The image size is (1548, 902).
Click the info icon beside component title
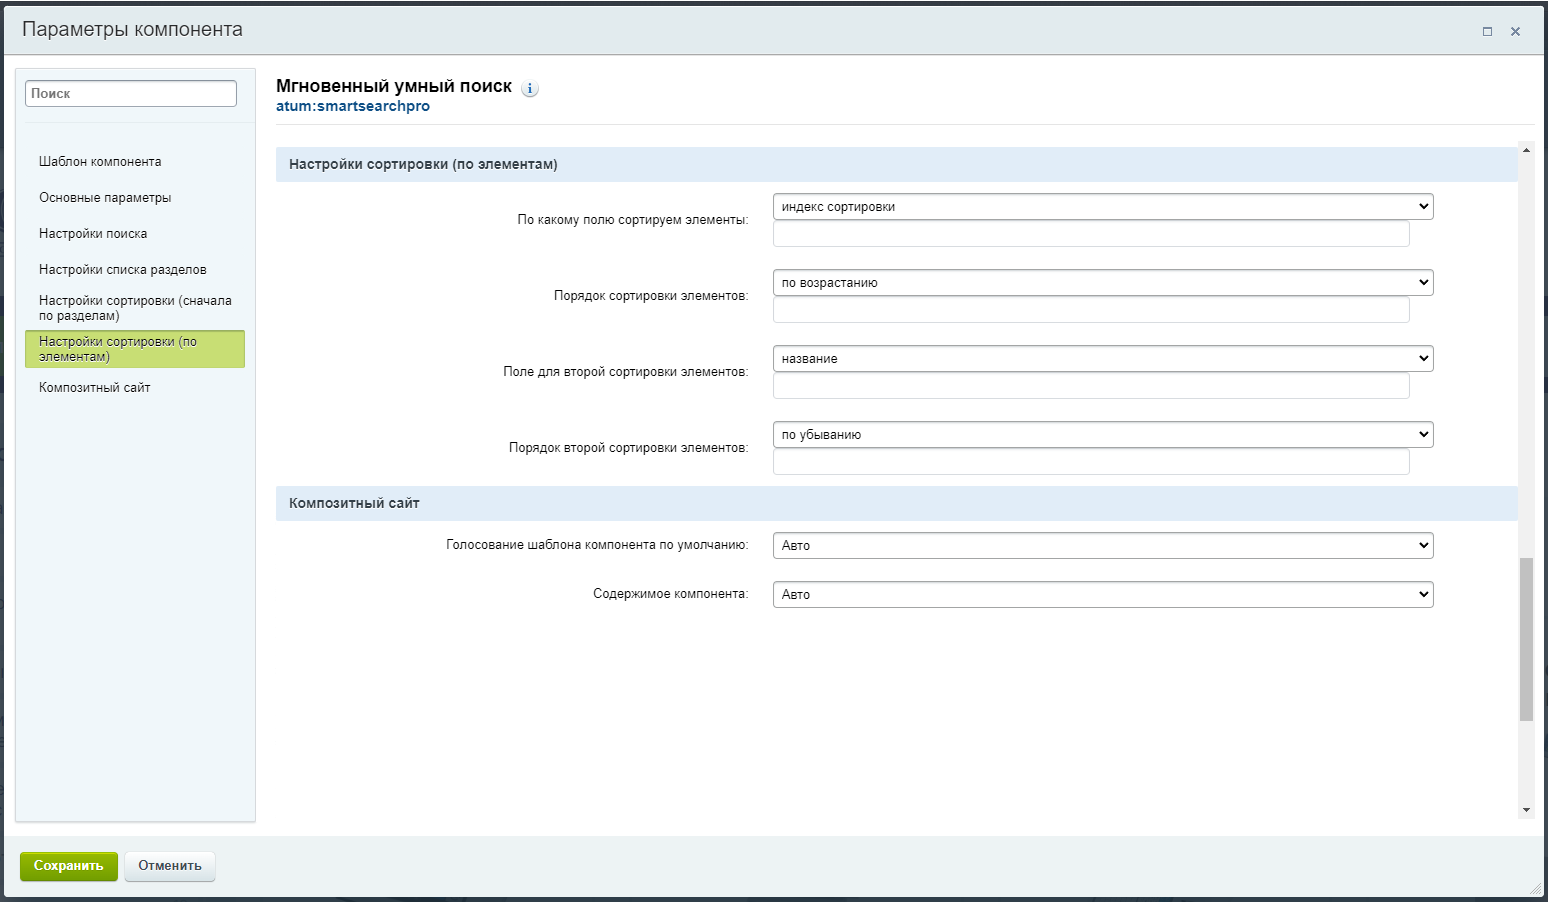[x=530, y=89]
